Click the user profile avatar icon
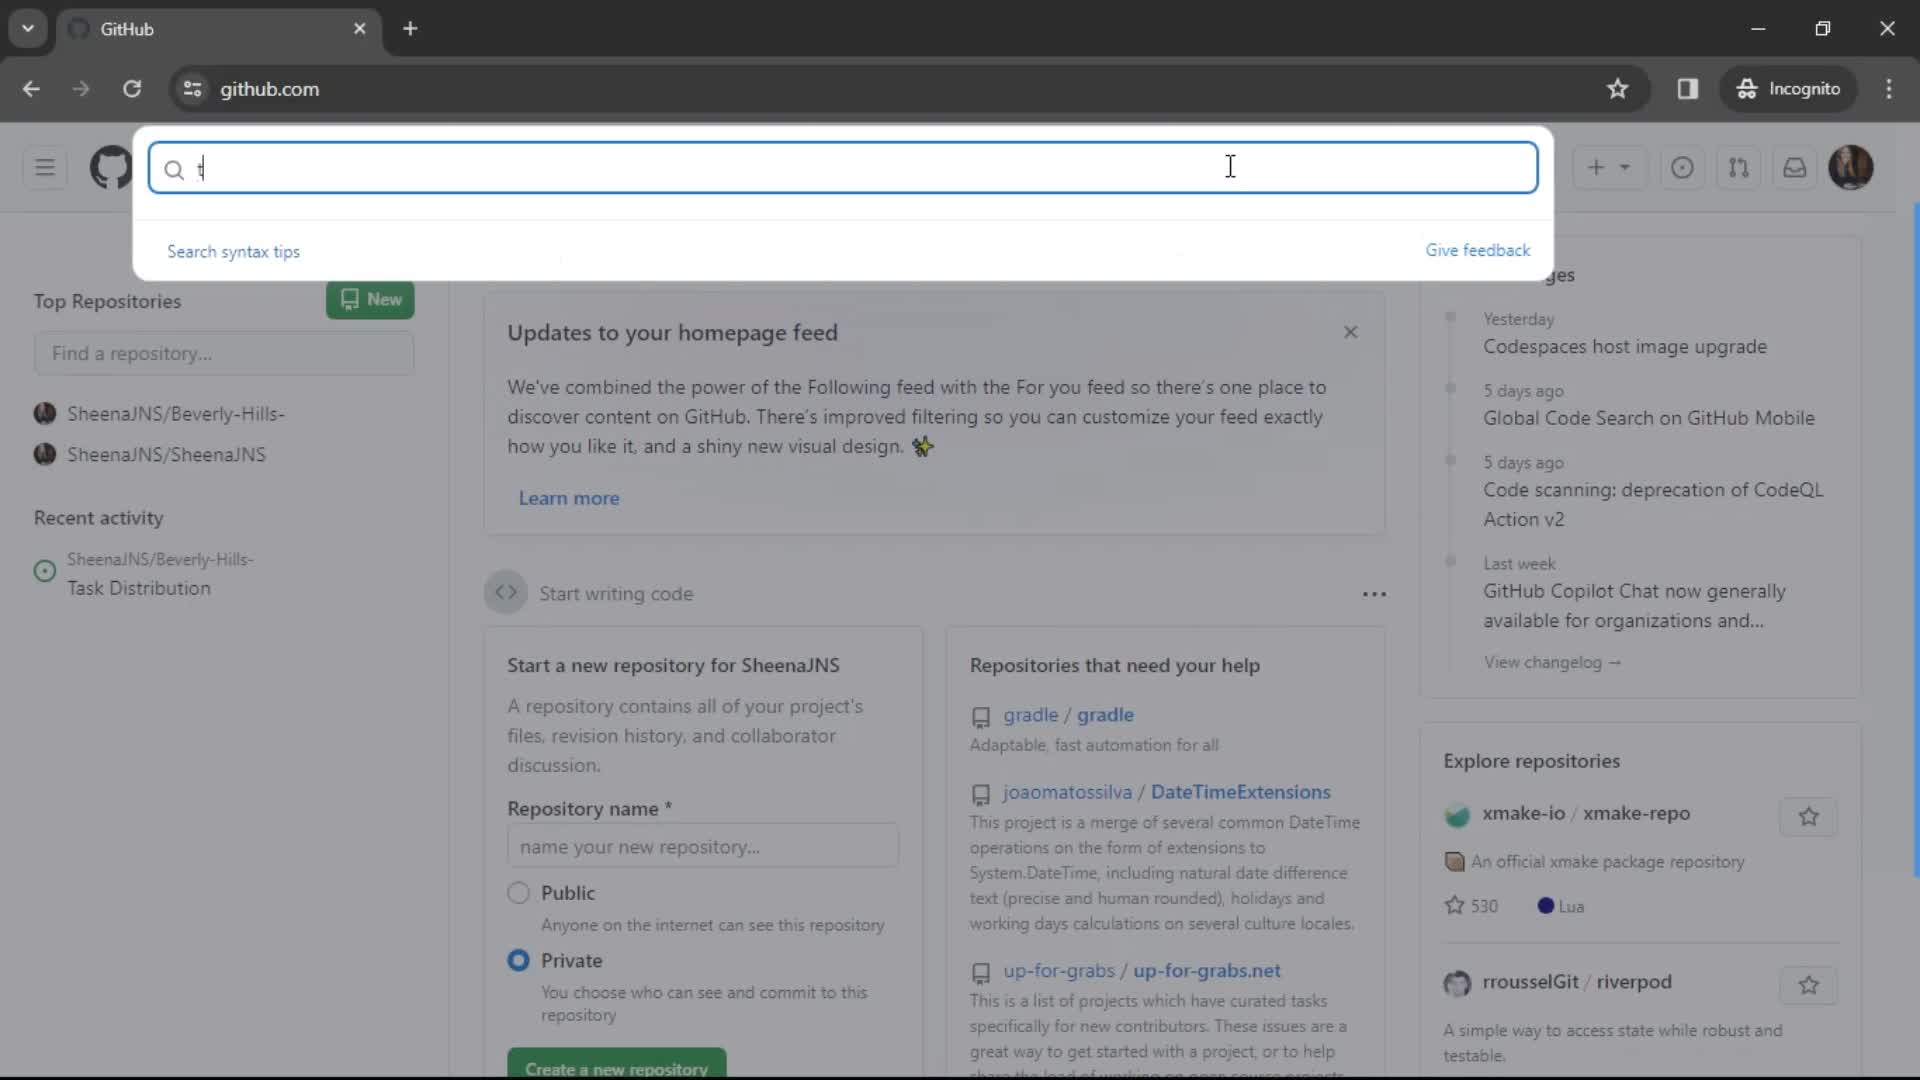 click(1851, 167)
